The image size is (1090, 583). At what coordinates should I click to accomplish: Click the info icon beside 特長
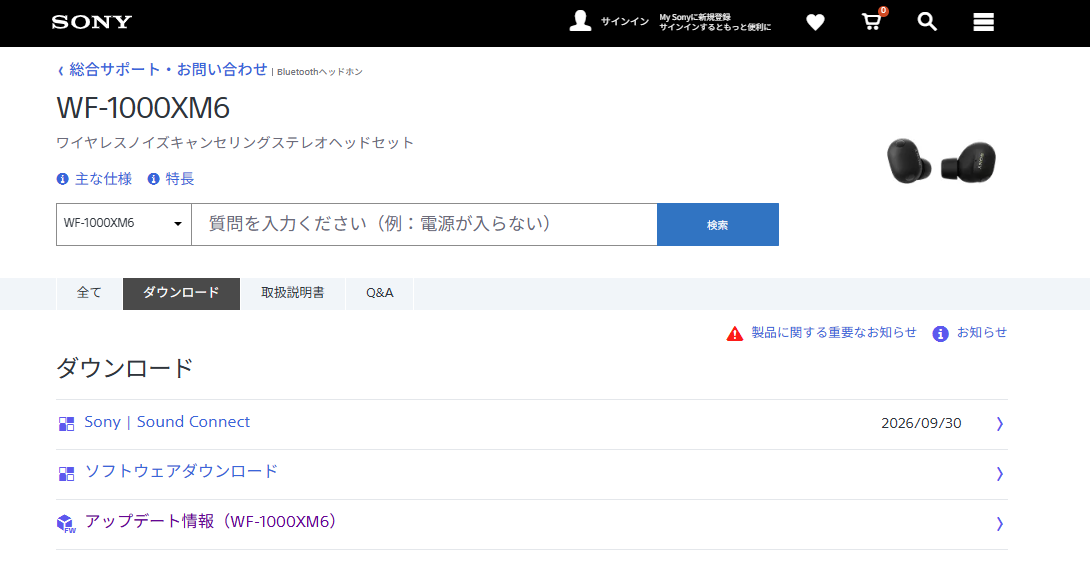click(x=154, y=179)
